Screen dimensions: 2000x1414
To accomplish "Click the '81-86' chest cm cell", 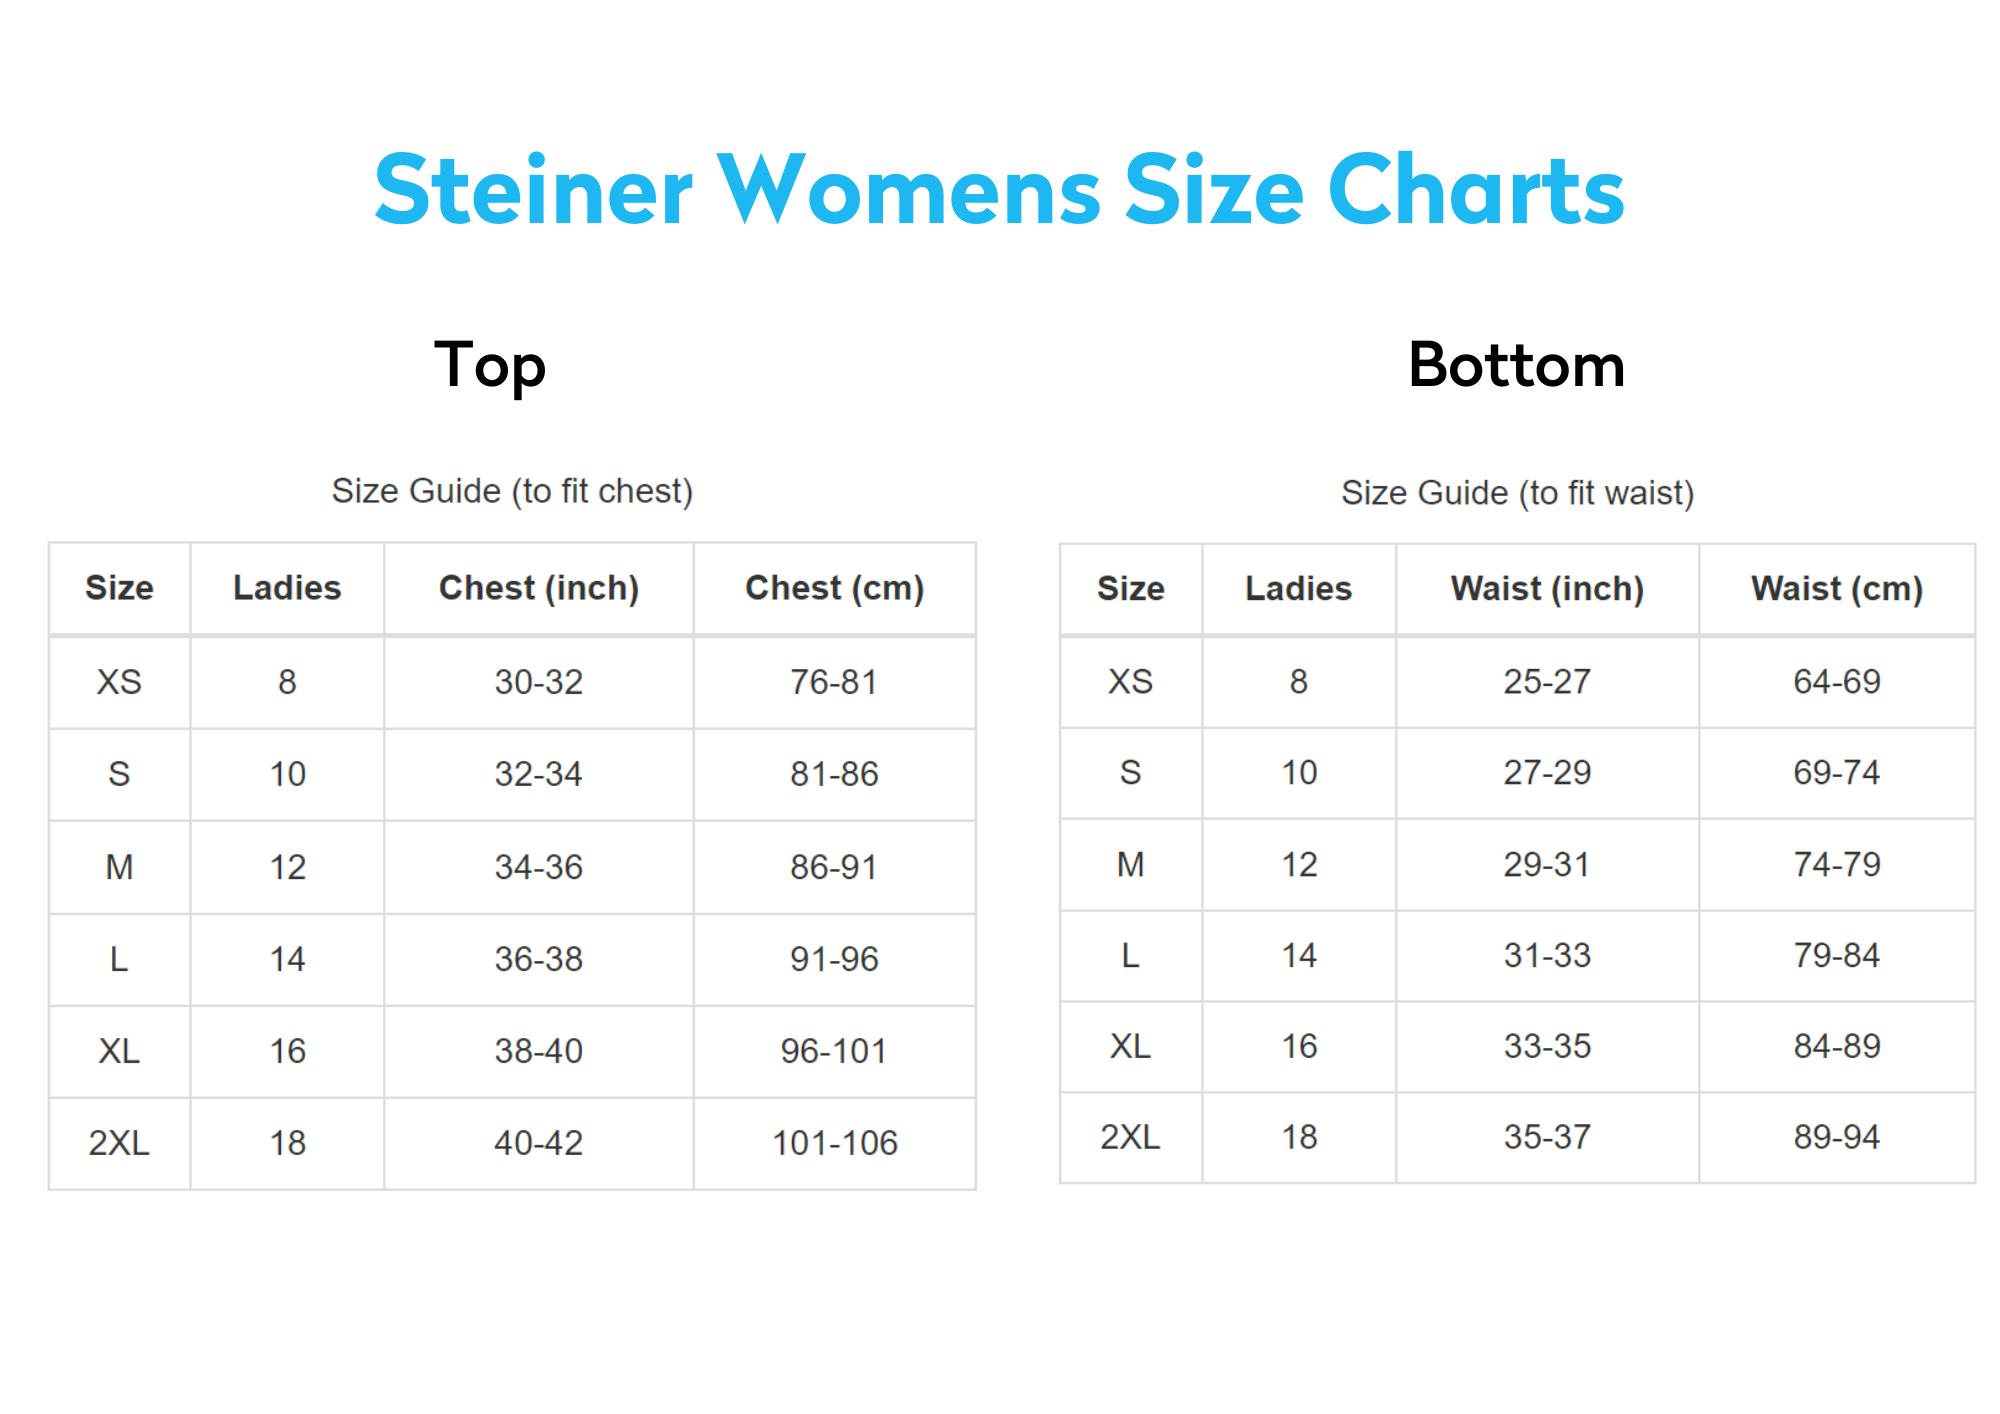I will [834, 774].
